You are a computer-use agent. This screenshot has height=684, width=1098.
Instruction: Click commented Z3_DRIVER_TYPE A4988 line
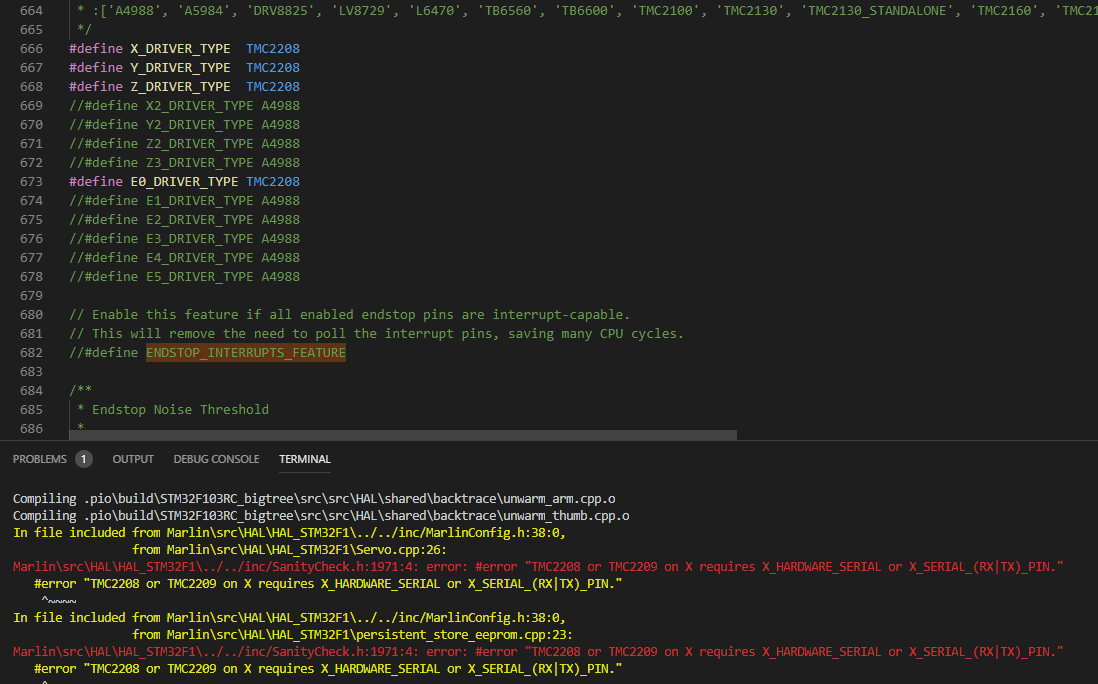pyautogui.click(x=184, y=162)
